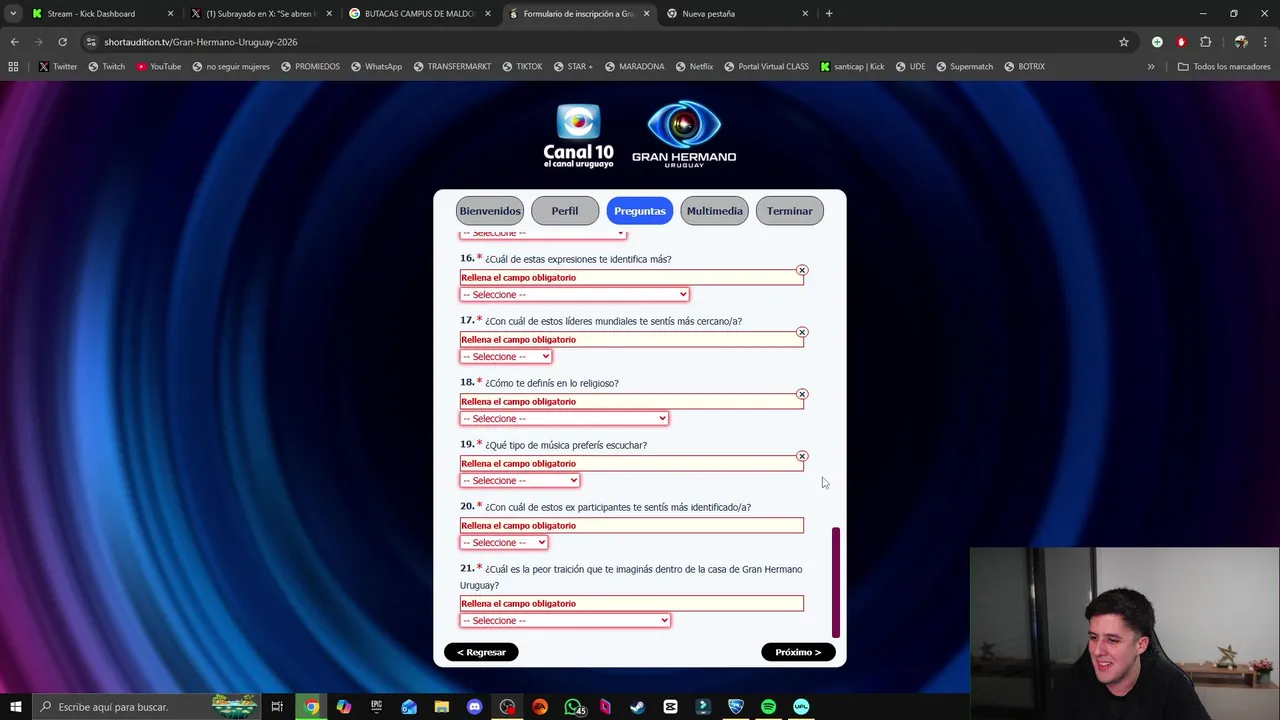This screenshot has height=720, width=1280.
Task: Switch to the Nueva pestaña browser tab
Action: click(x=738, y=14)
